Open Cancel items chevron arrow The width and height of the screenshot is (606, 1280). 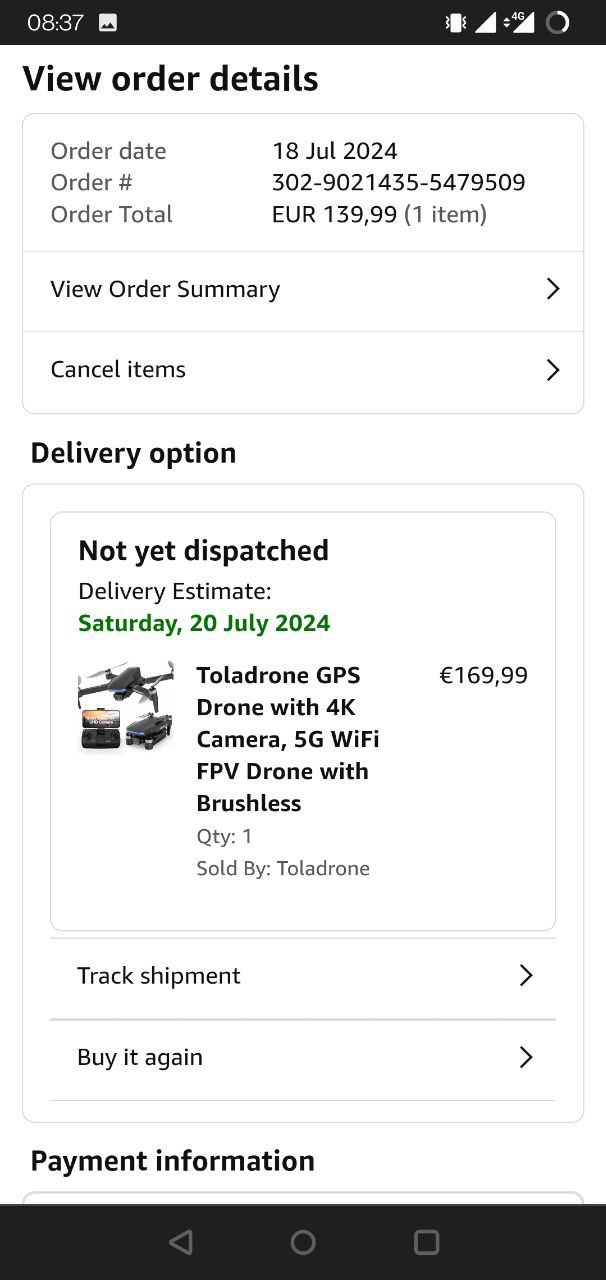tap(552, 370)
